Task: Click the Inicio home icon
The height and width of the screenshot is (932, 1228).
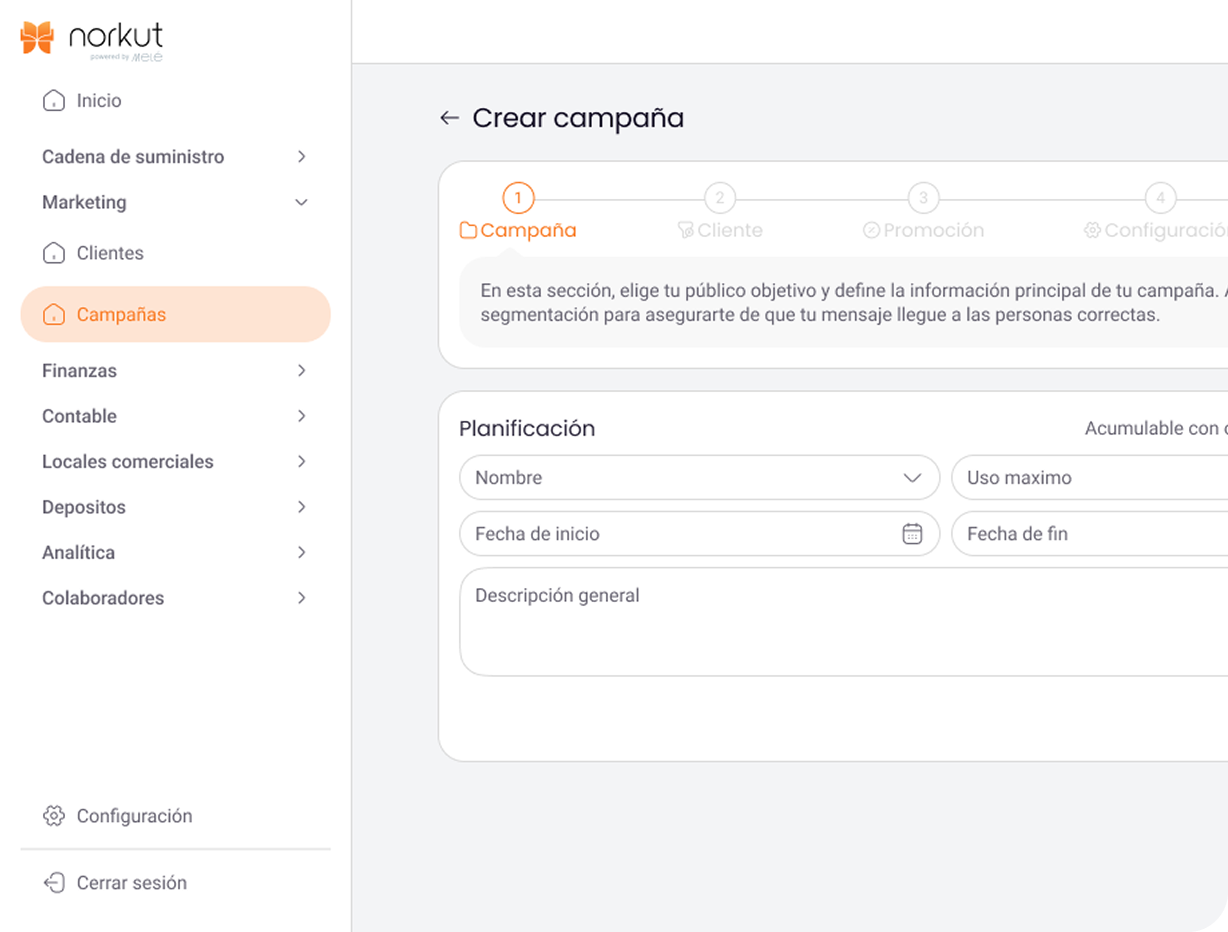Action: click(x=54, y=101)
